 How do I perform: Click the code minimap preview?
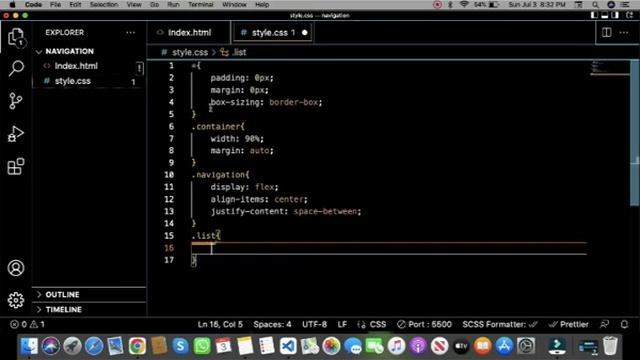coord(610,68)
